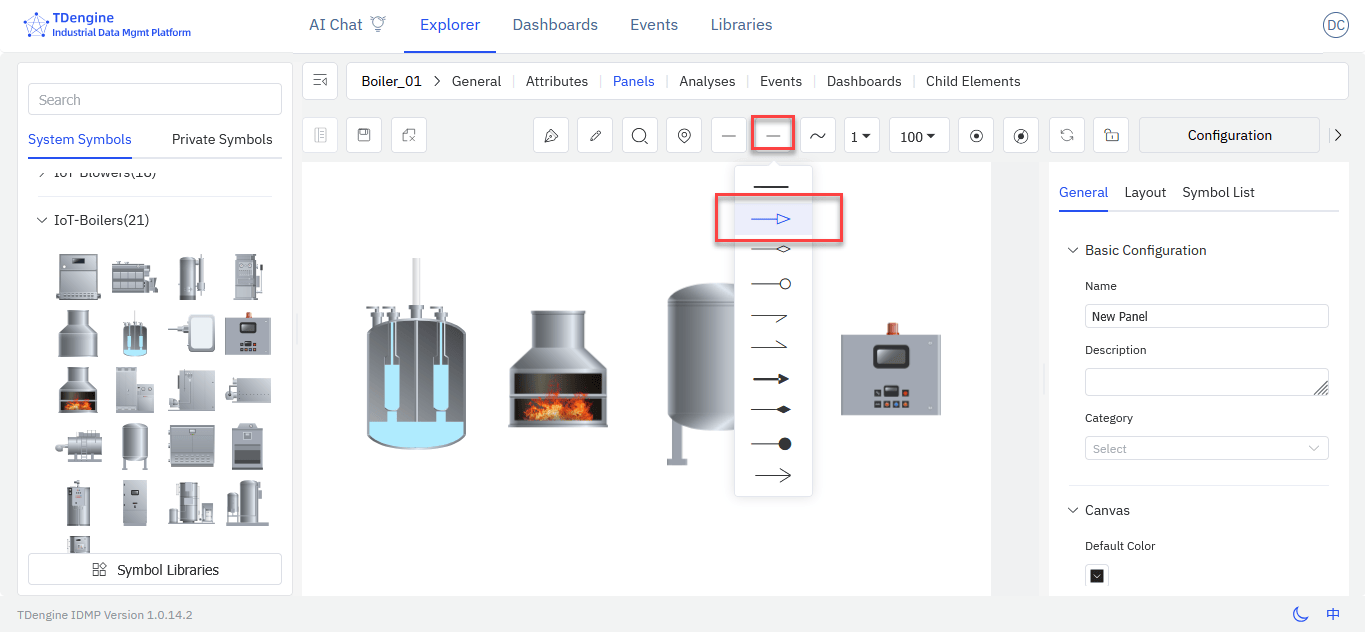Click the location pin icon
This screenshot has width=1365, height=632.
pyautogui.click(x=684, y=136)
